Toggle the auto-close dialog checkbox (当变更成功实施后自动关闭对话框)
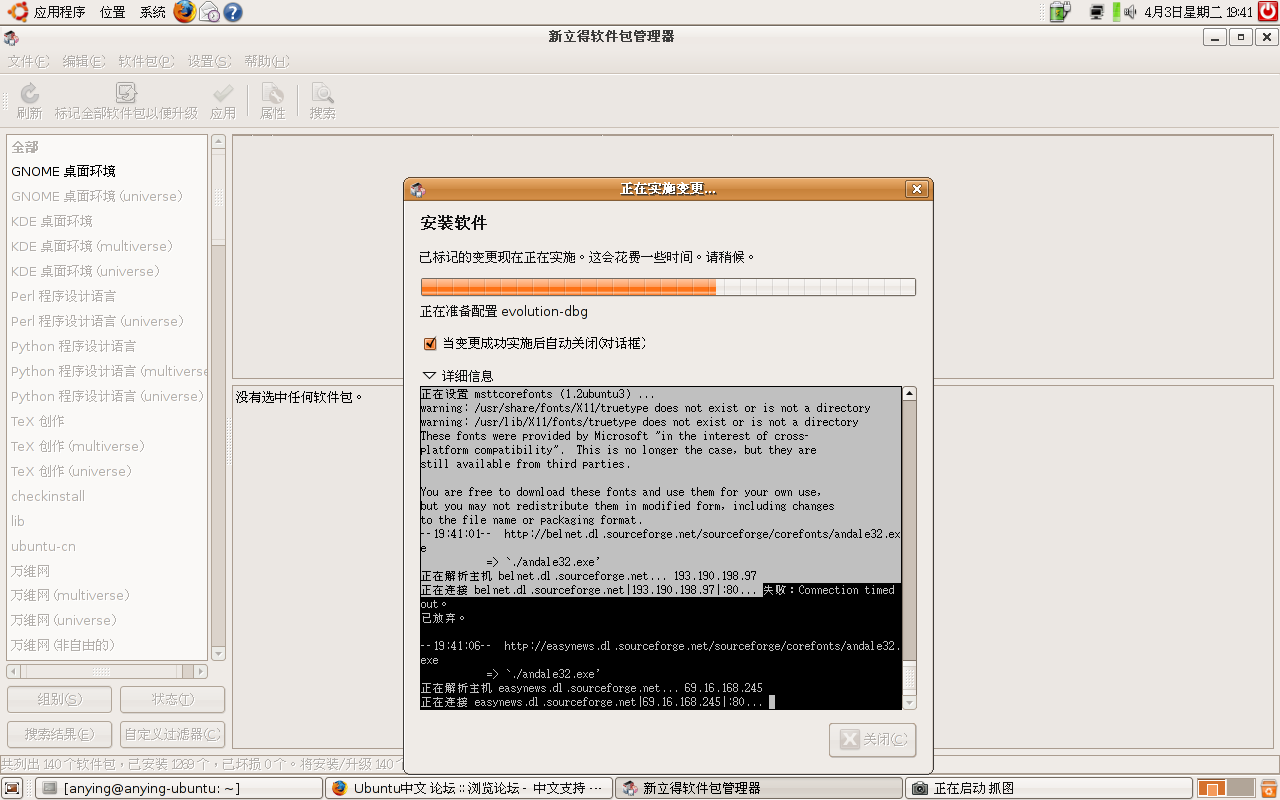1280x800 pixels. coord(430,344)
